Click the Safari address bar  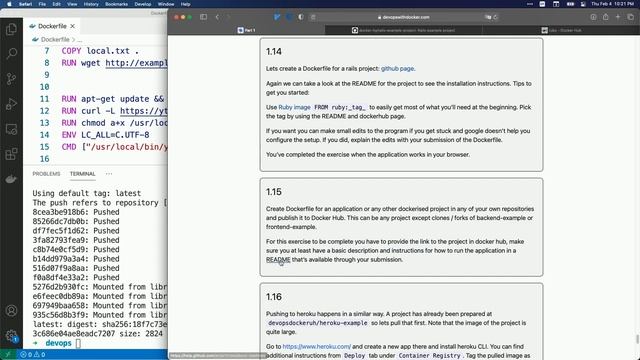click(403, 17)
